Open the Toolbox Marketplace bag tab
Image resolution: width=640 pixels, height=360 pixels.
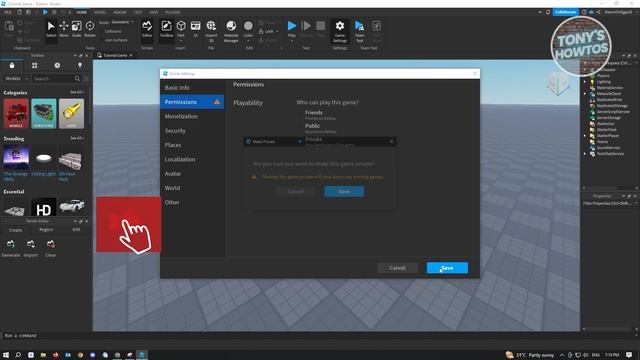(x=12, y=65)
